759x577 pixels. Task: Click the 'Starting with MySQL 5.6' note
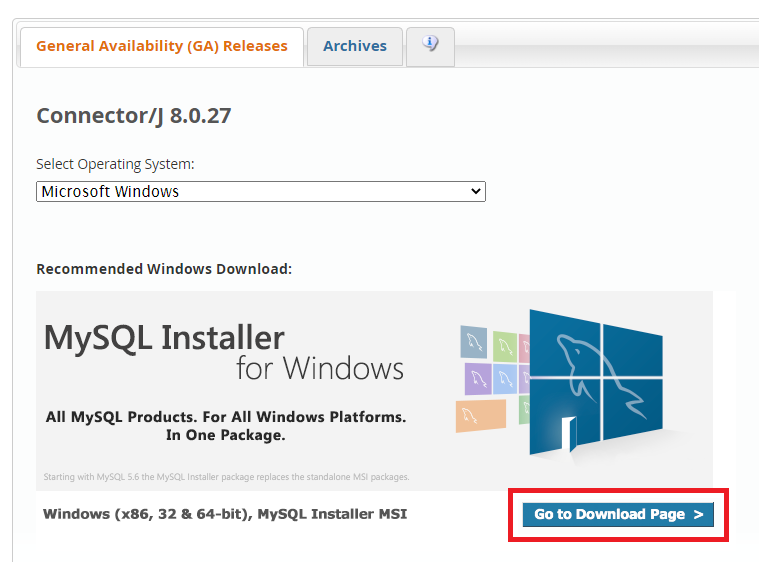click(x=226, y=477)
